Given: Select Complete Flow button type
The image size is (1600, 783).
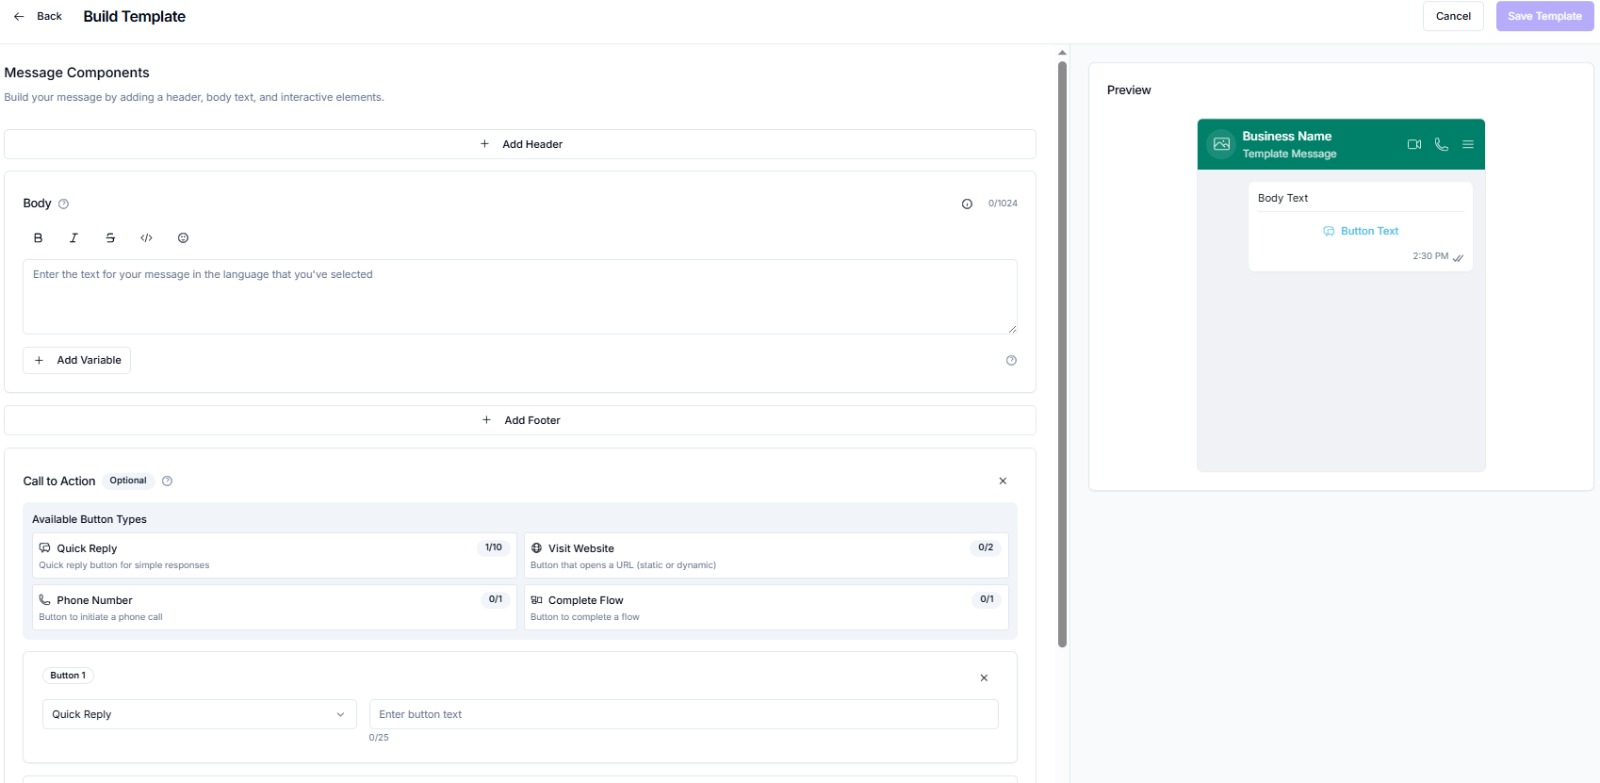Looking at the screenshot, I should [x=765, y=608].
